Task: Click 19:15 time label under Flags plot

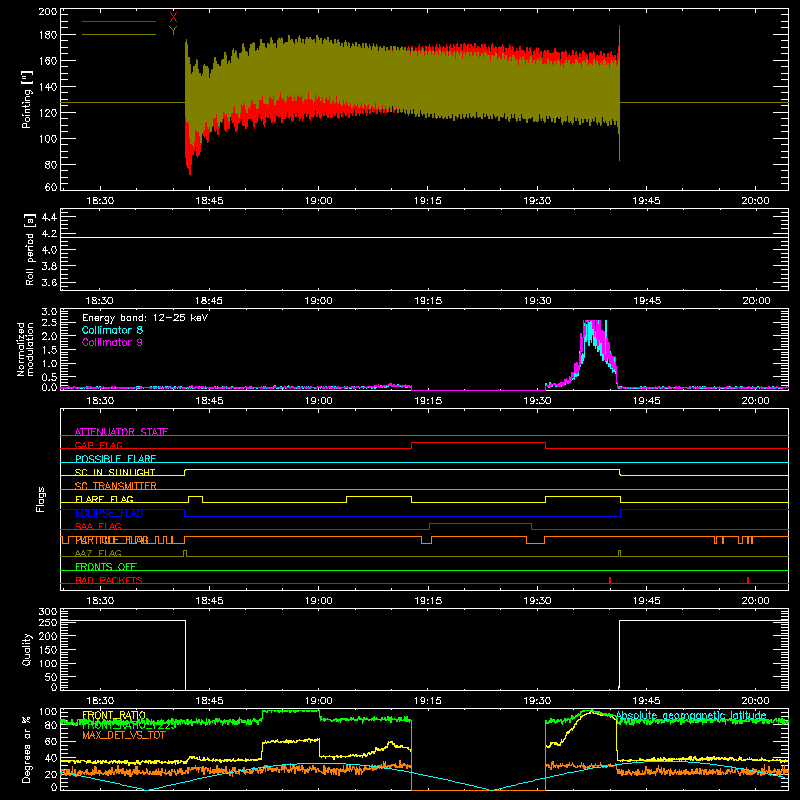Action: pyautogui.click(x=428, y=601)
